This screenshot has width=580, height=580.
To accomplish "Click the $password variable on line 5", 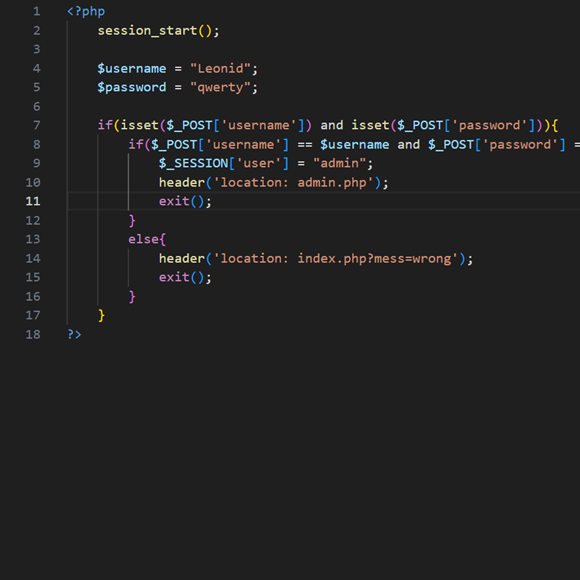I will [x=132, y=88].
